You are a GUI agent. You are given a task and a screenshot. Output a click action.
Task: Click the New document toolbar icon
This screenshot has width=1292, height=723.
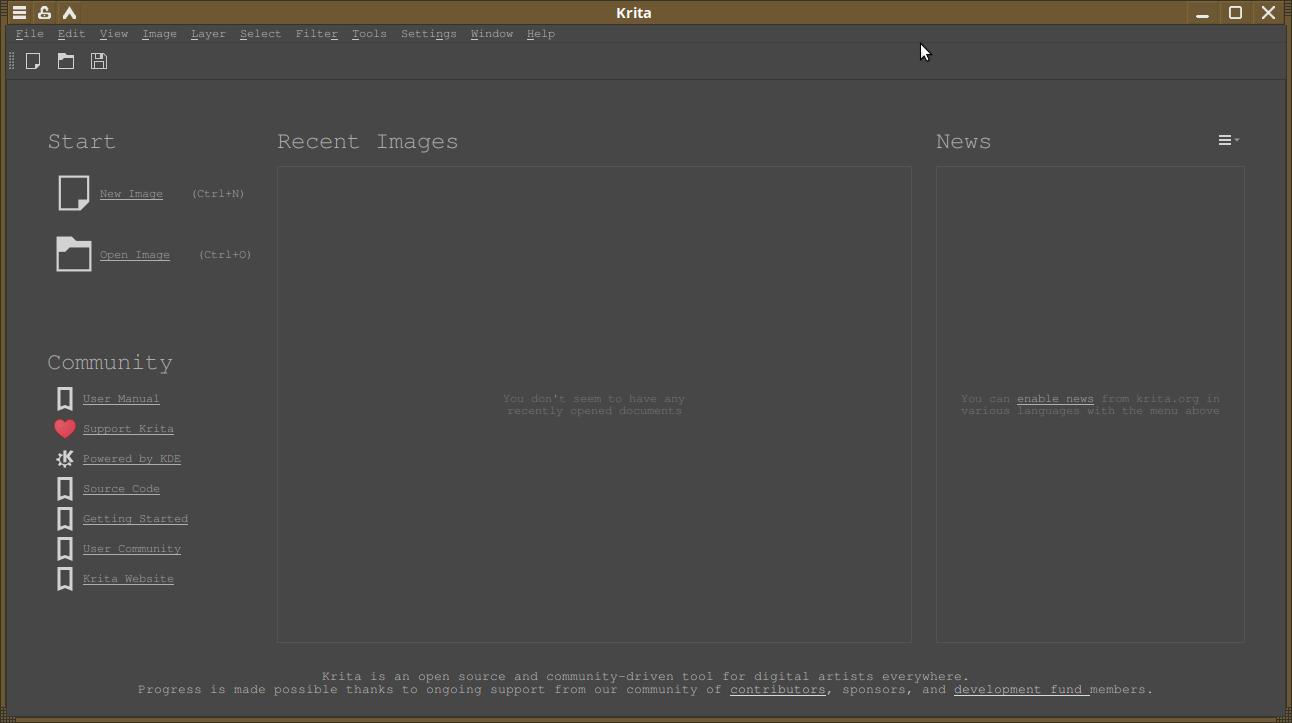[x=33, y=61]
